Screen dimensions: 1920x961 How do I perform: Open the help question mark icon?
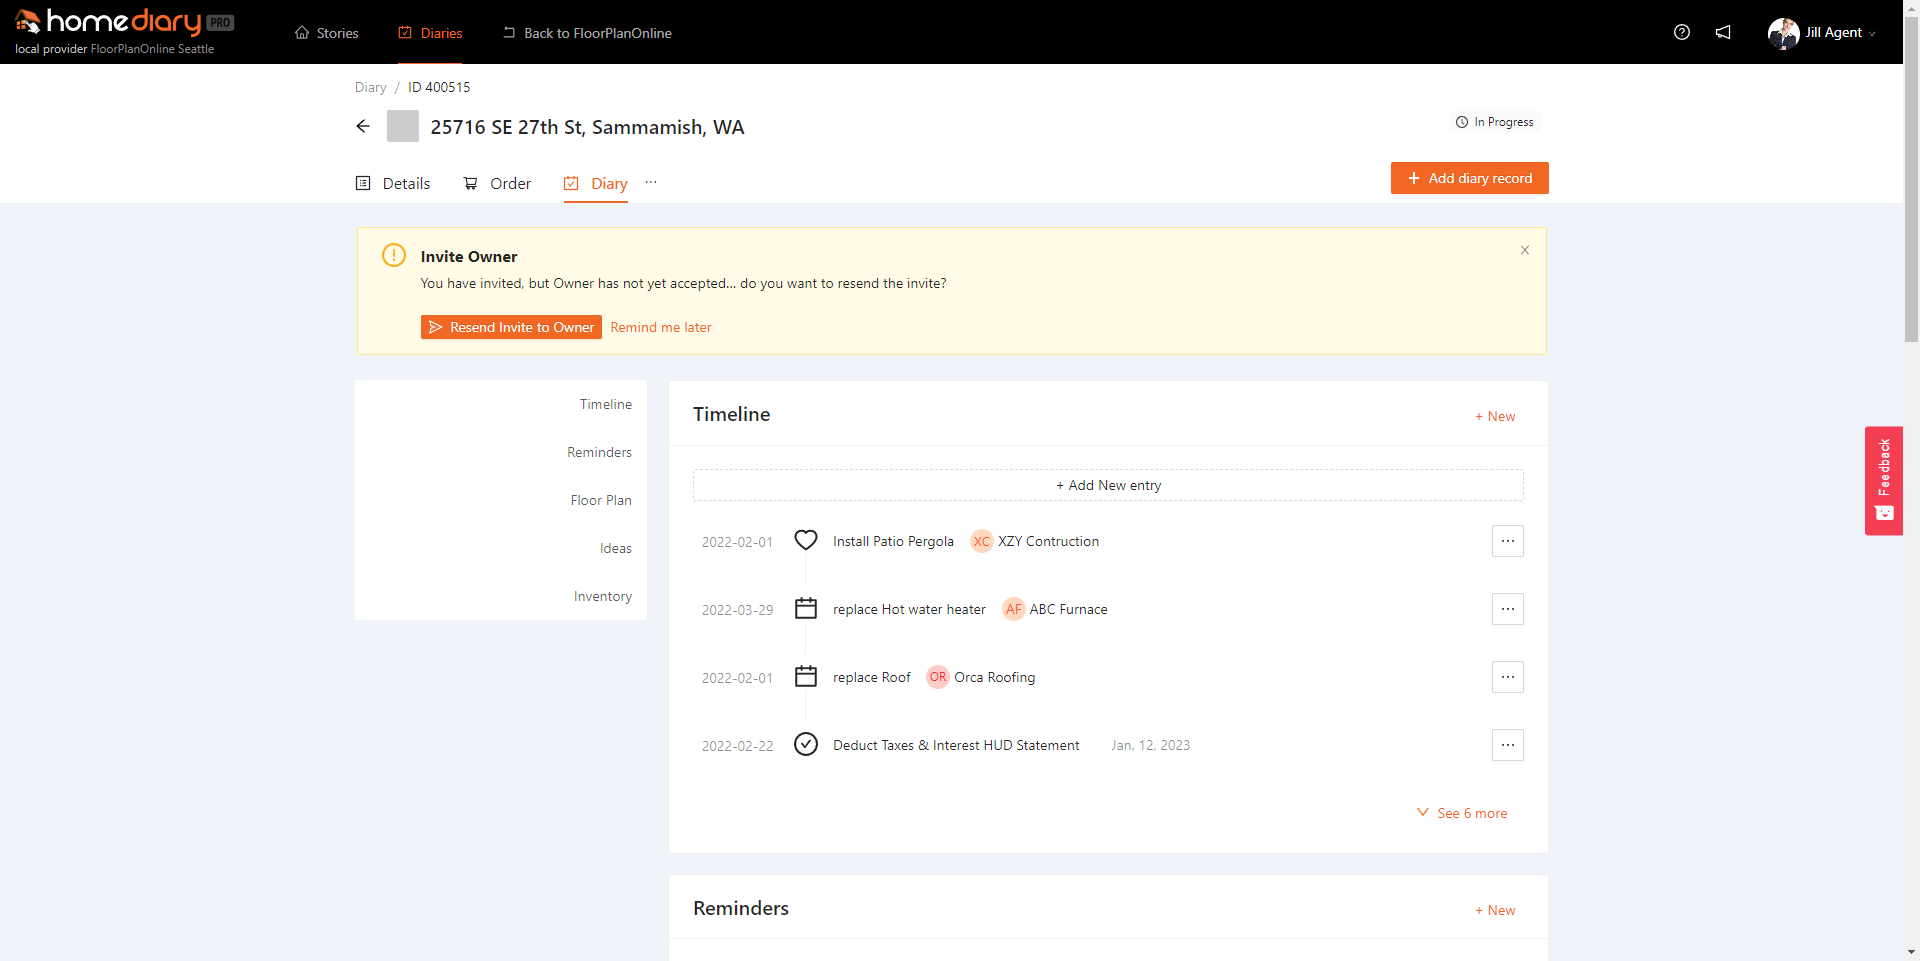(1682, 32)
